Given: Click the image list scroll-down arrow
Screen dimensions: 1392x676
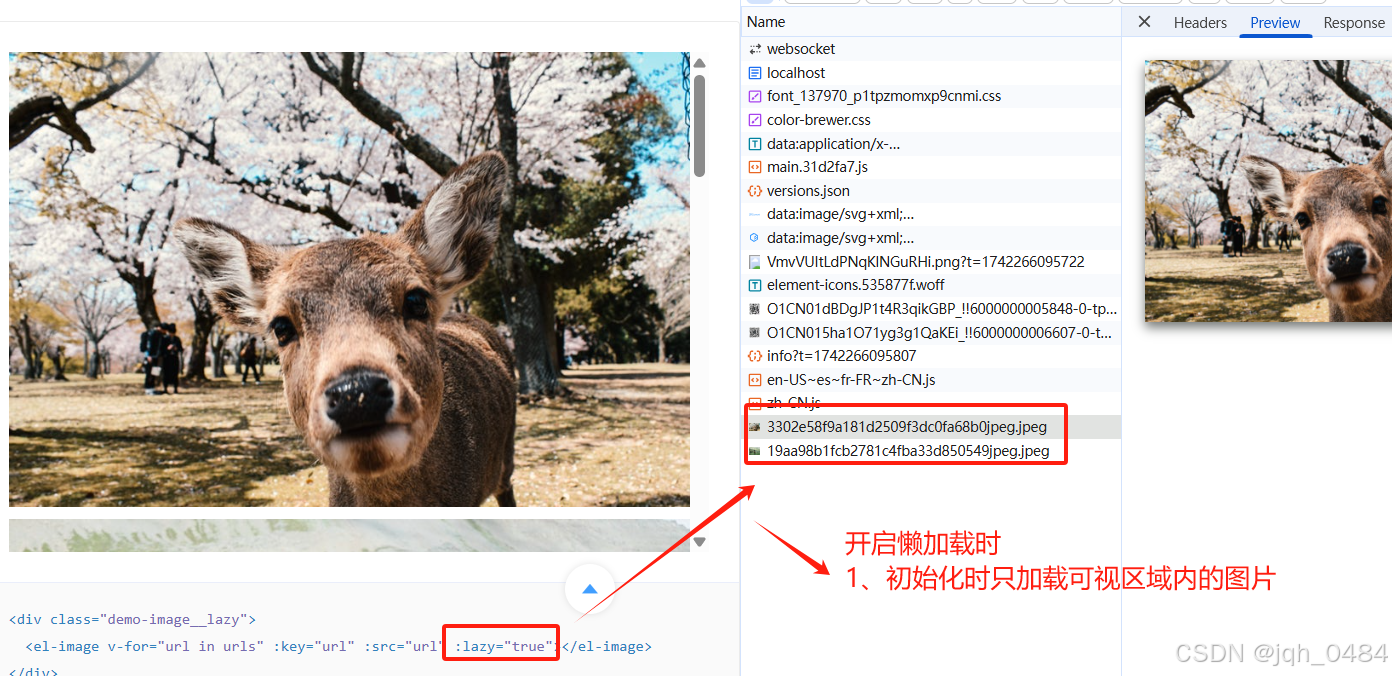Looking at the screenshot, I should coord(700,542).
